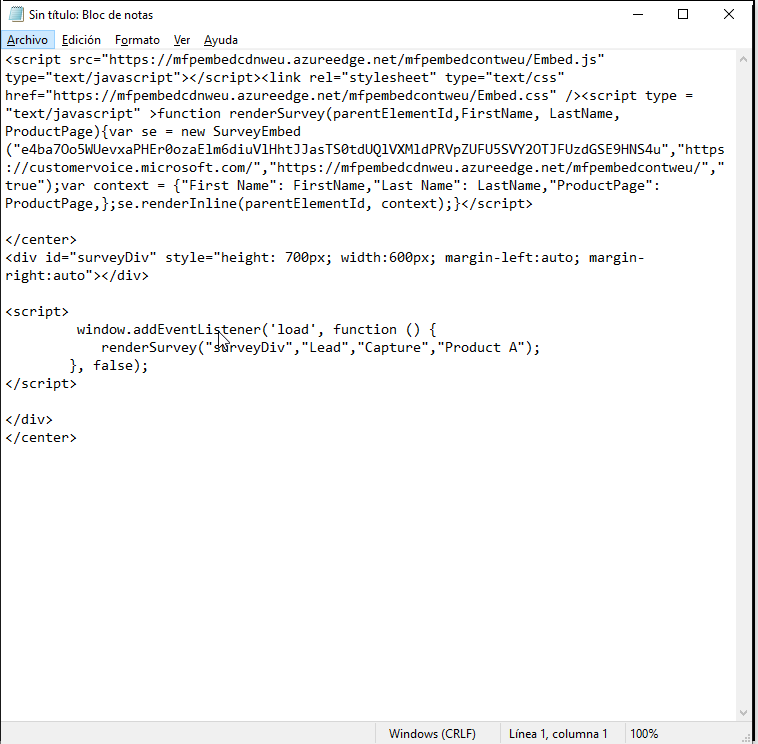Click the 'Windows (CRLF)' status bar entry
Image resolution: width=758 pixels, height=744 pixels.
tap(432, 733)
